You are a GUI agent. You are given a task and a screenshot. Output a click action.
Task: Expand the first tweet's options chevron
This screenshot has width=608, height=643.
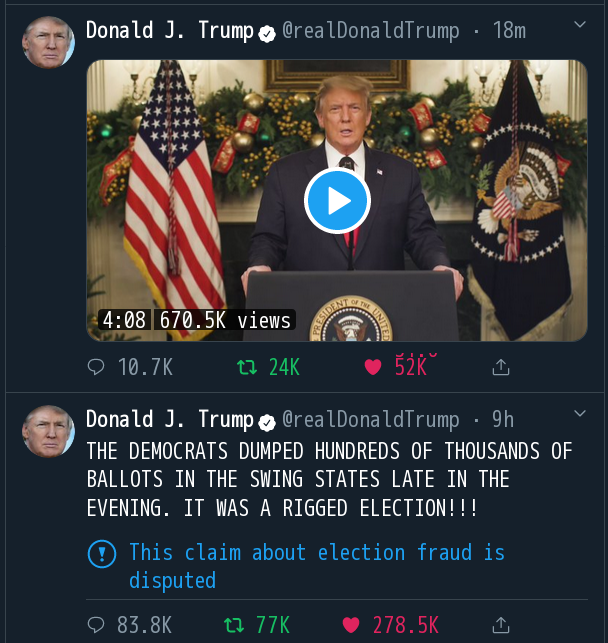[x=580, y=24]
